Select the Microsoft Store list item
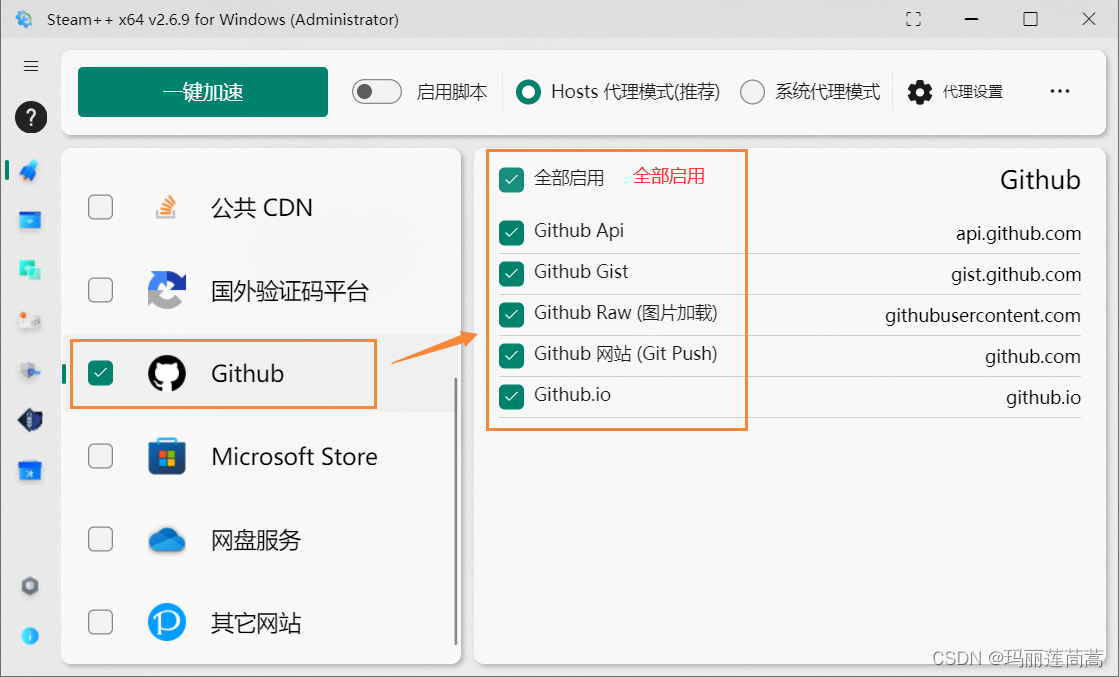Image resolution: width=1119 pixels, height=677 pixels. [260, 456]
